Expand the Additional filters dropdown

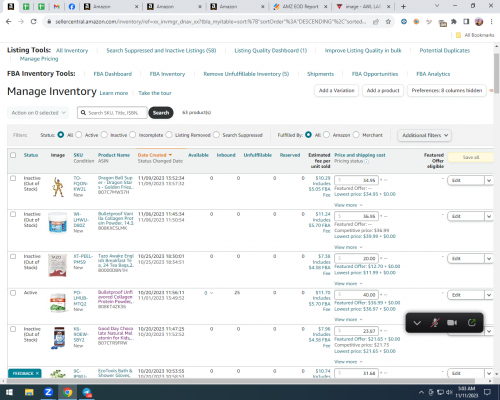(x=424, y=135)
